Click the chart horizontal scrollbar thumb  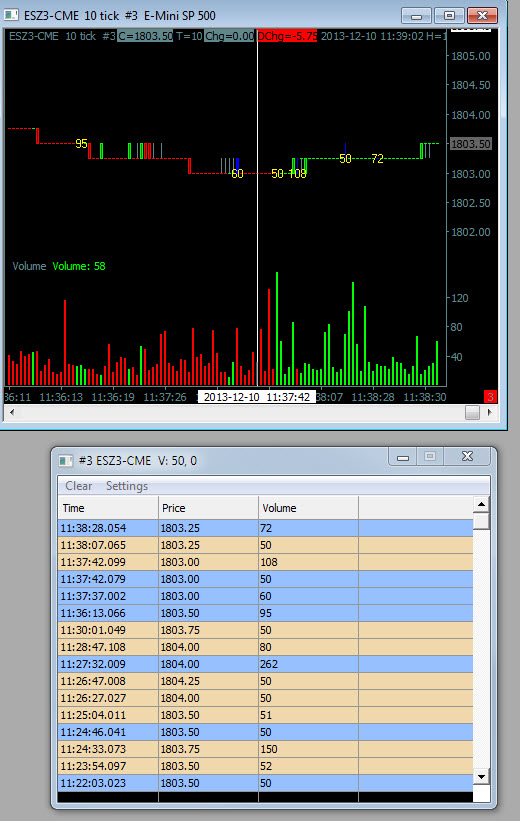pyautogui.click(x=472, y=412)
